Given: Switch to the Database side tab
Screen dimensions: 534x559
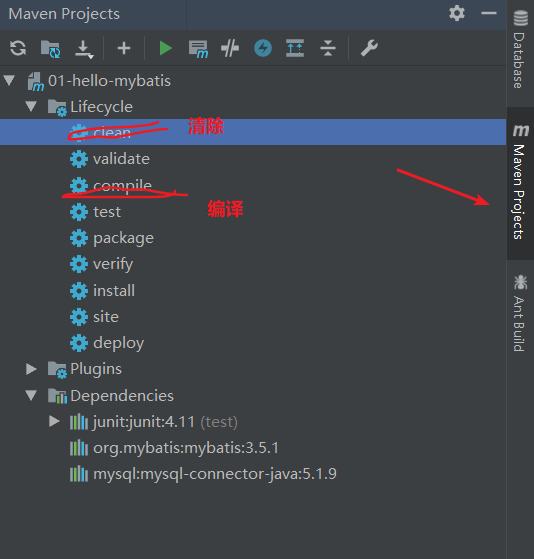Looking at the screenshot, I should [x=520, y=50].
